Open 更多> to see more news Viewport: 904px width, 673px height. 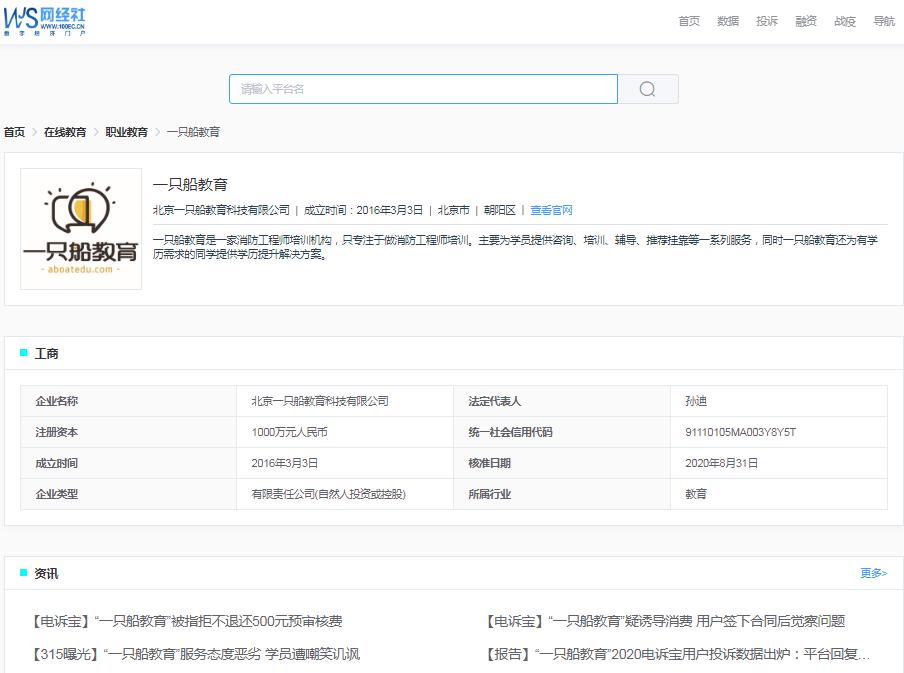tap(871, 572)
